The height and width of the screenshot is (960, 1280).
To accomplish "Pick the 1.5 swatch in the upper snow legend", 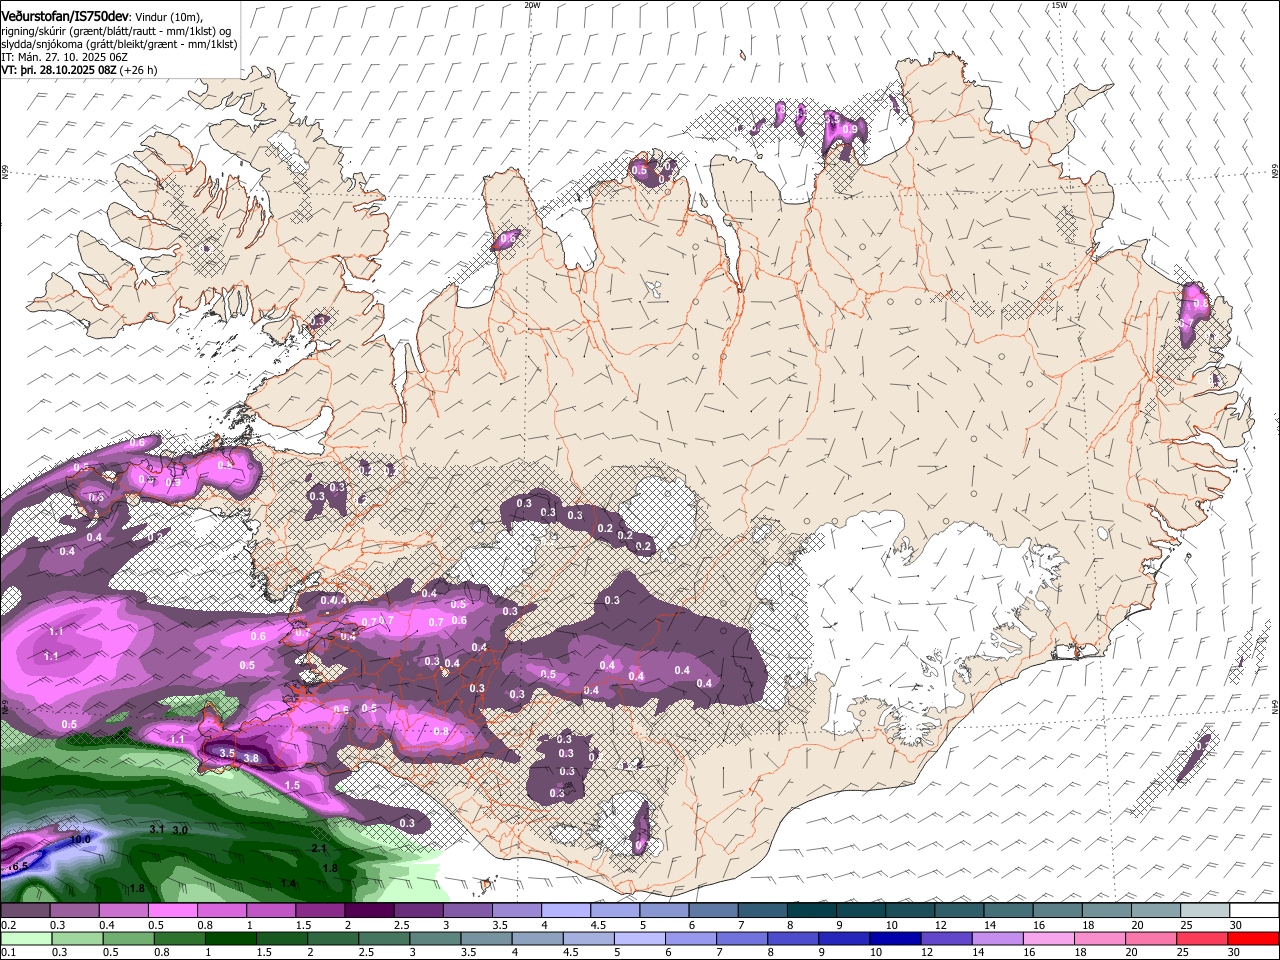I will 319,910.
